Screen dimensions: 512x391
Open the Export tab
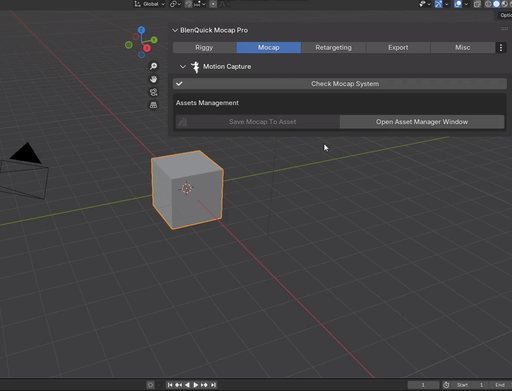click(x=398, y=48)
